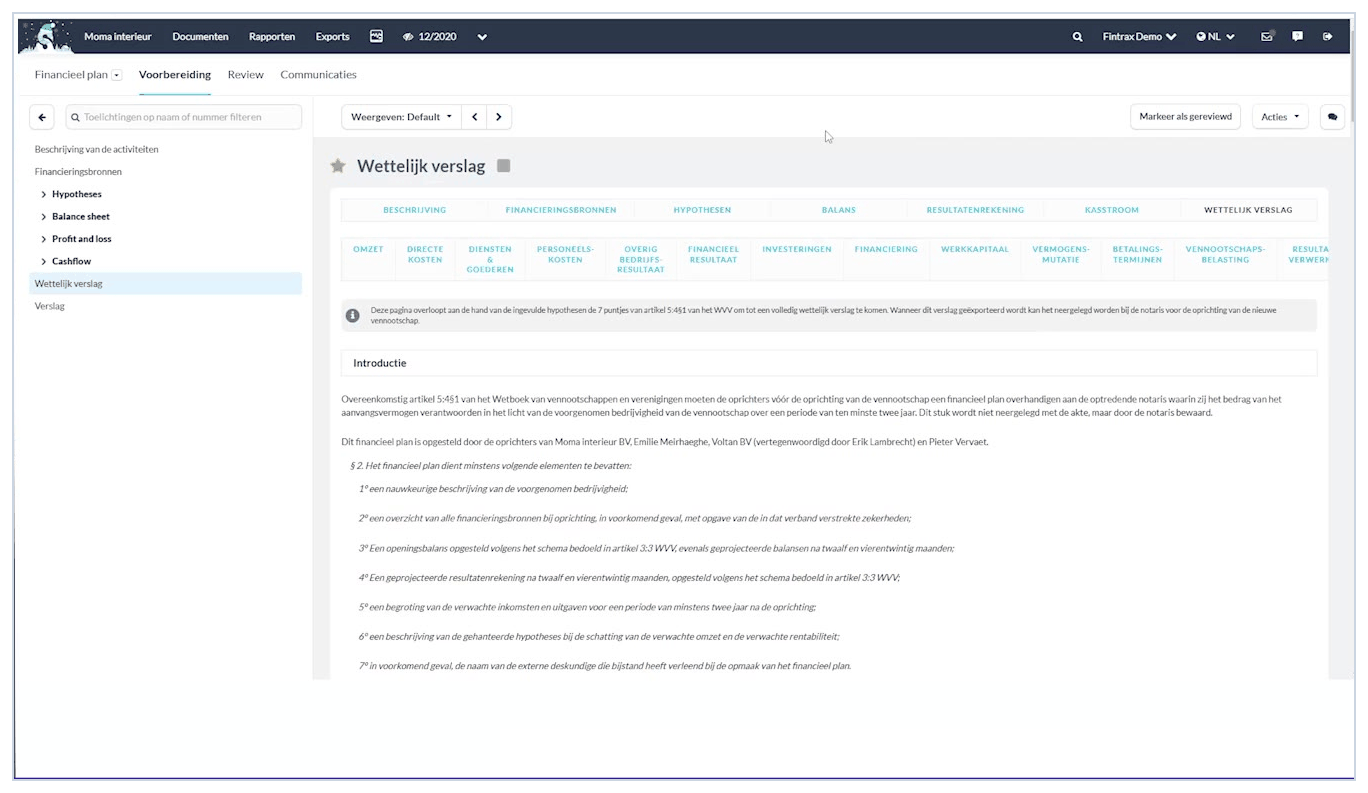1368x793 pixels.
Task: Click the app logo in the top-left
Action: click(45, 36)
